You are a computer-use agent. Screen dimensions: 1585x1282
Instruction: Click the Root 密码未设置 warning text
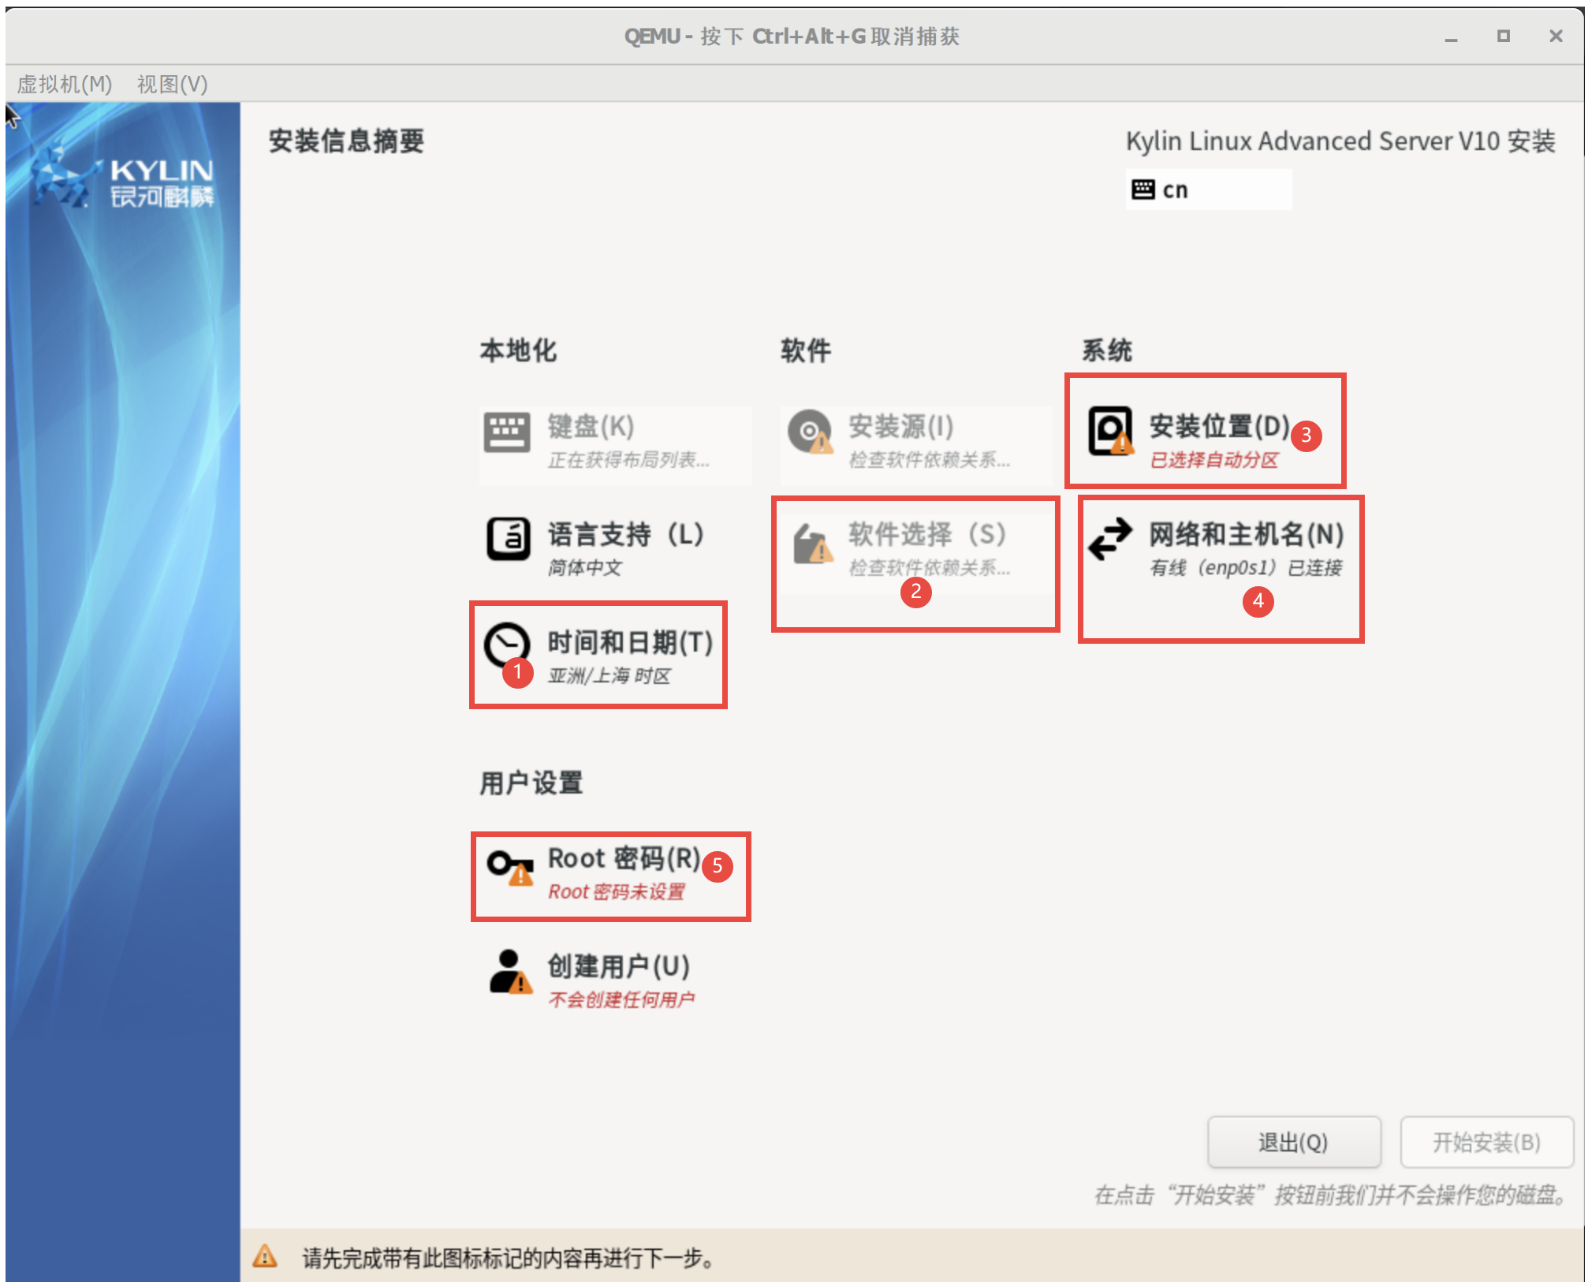(x=617, y=892)
